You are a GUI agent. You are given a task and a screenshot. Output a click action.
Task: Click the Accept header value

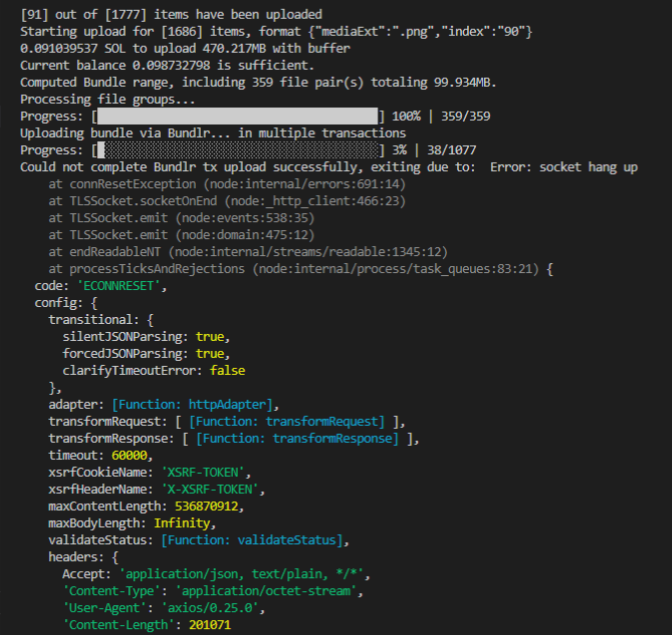[241, 574]
